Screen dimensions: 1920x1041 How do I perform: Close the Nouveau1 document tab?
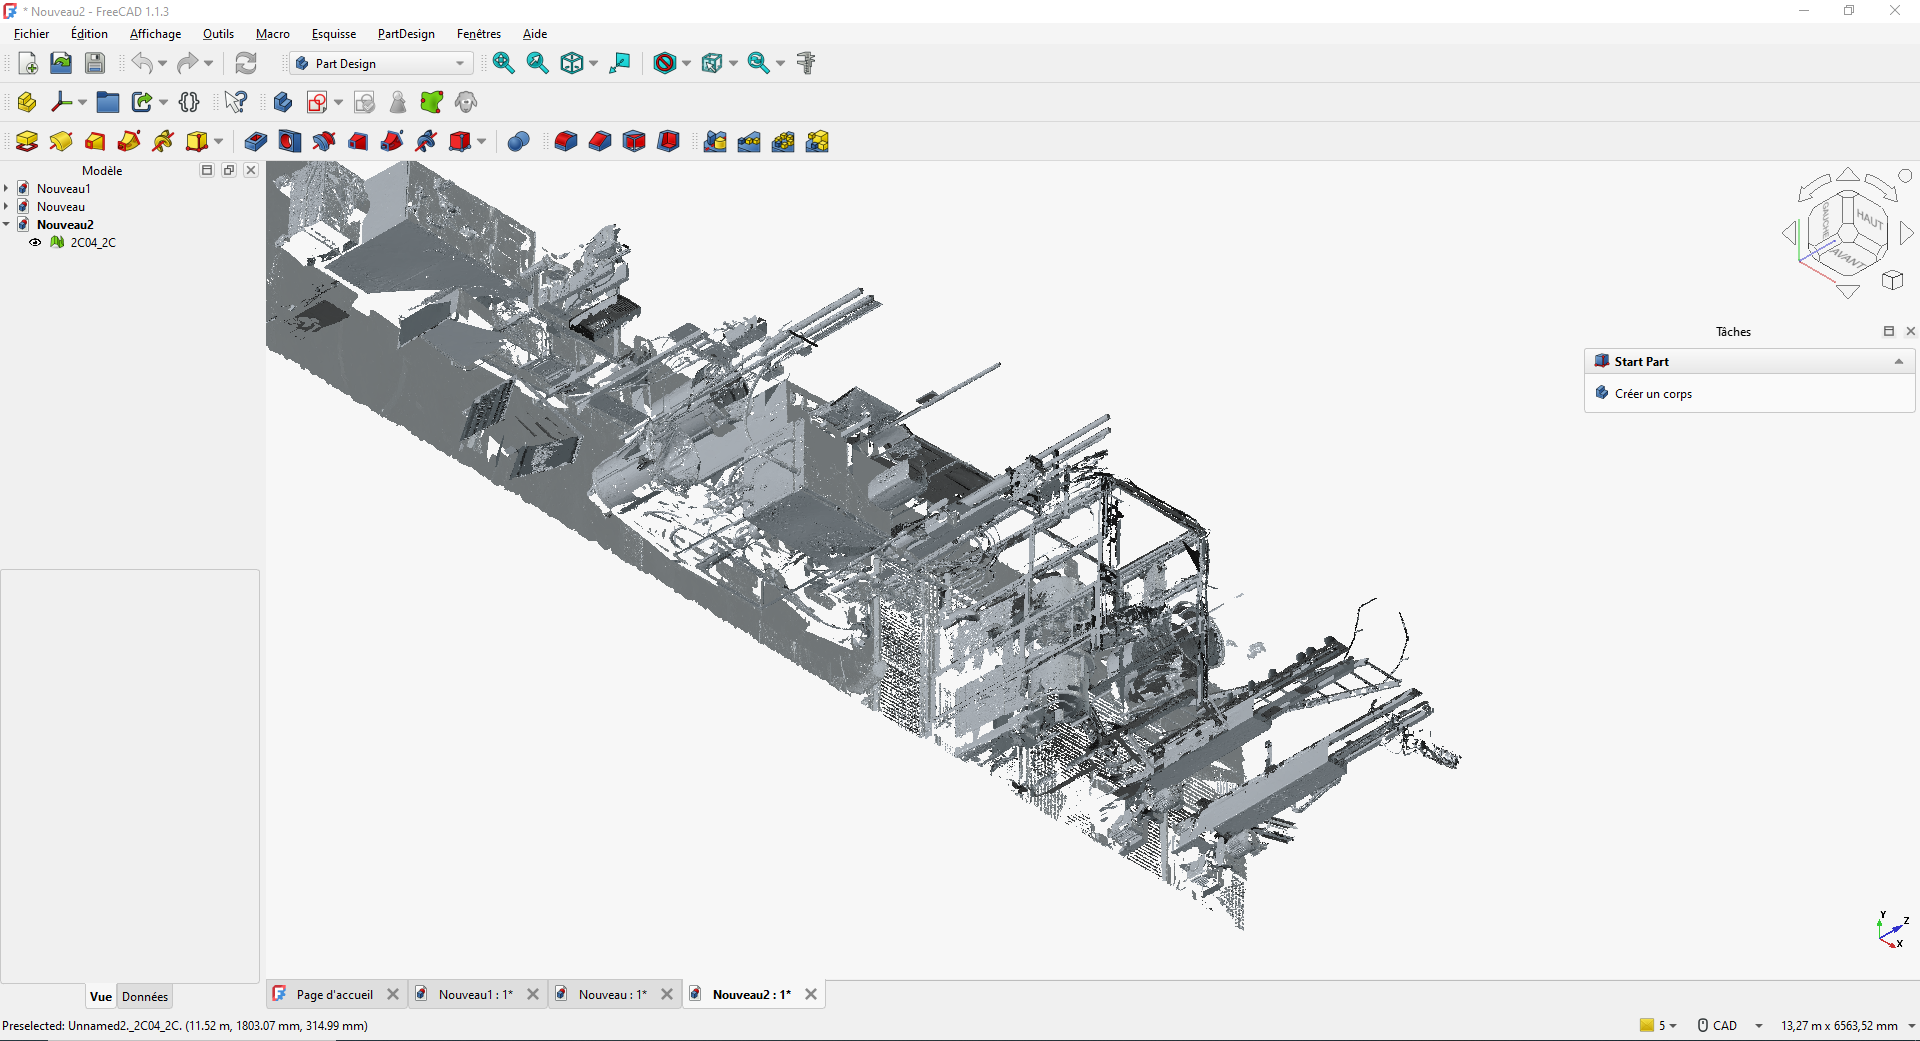click(533, 994)
